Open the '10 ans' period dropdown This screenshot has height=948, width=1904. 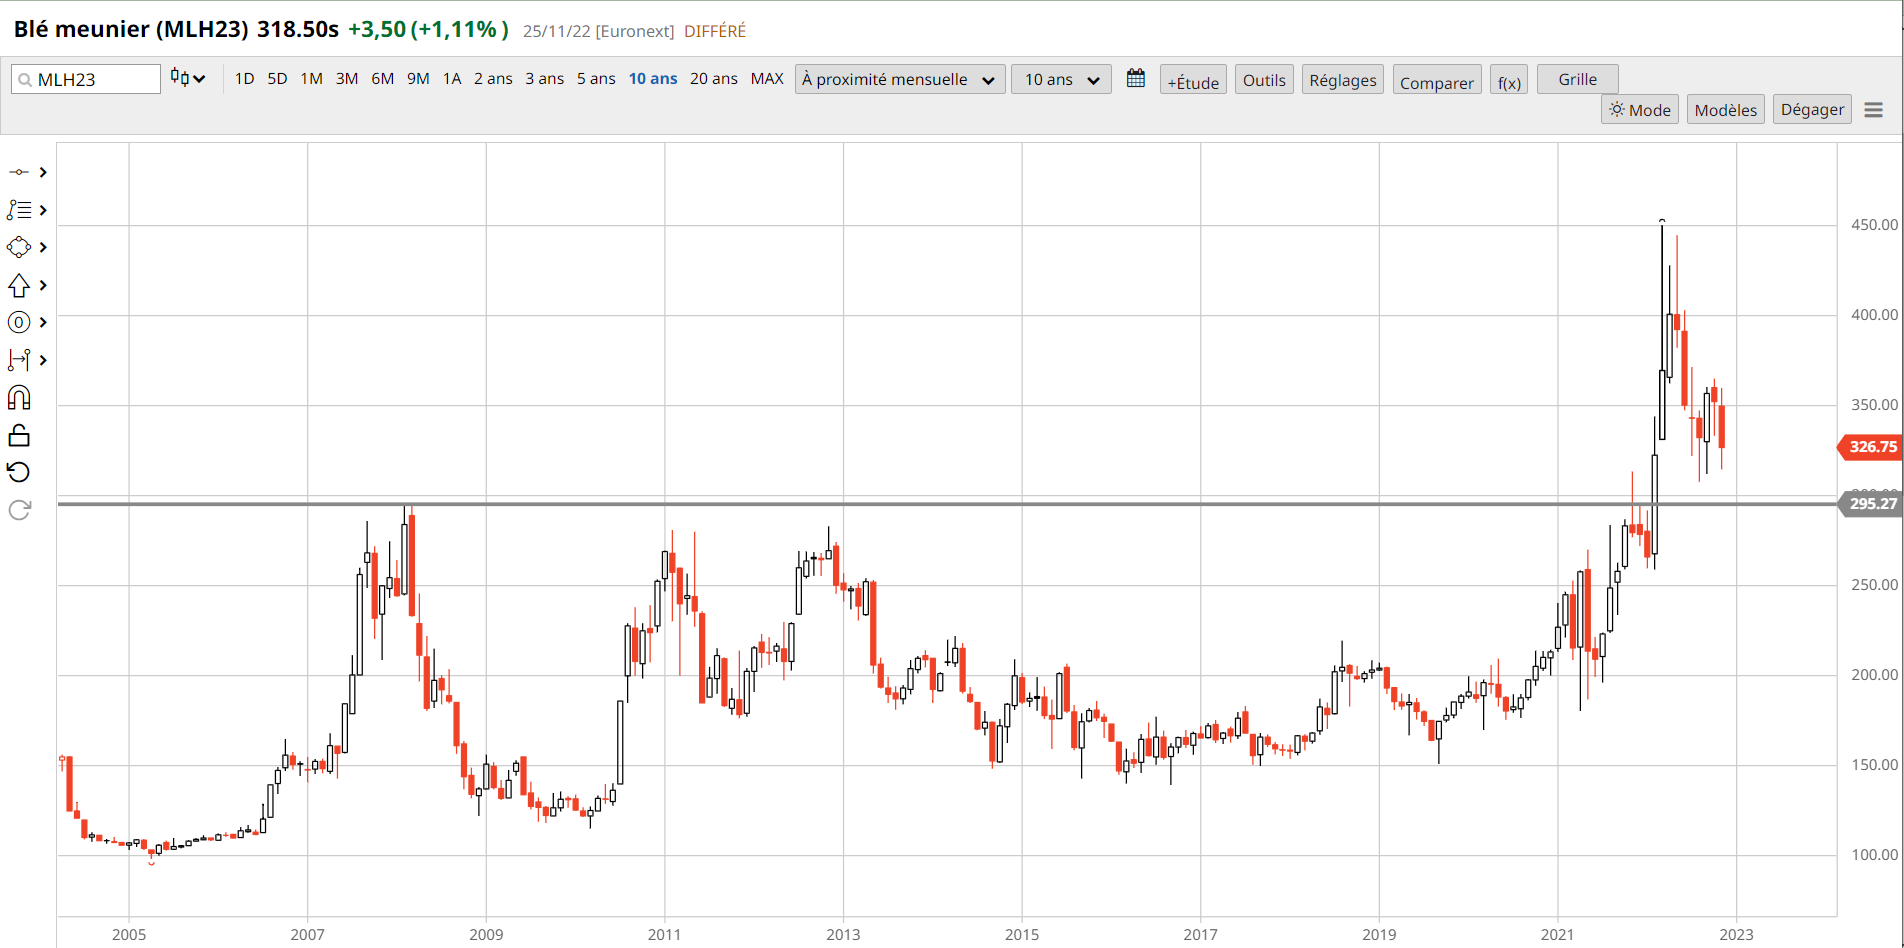pos(1061,79)
